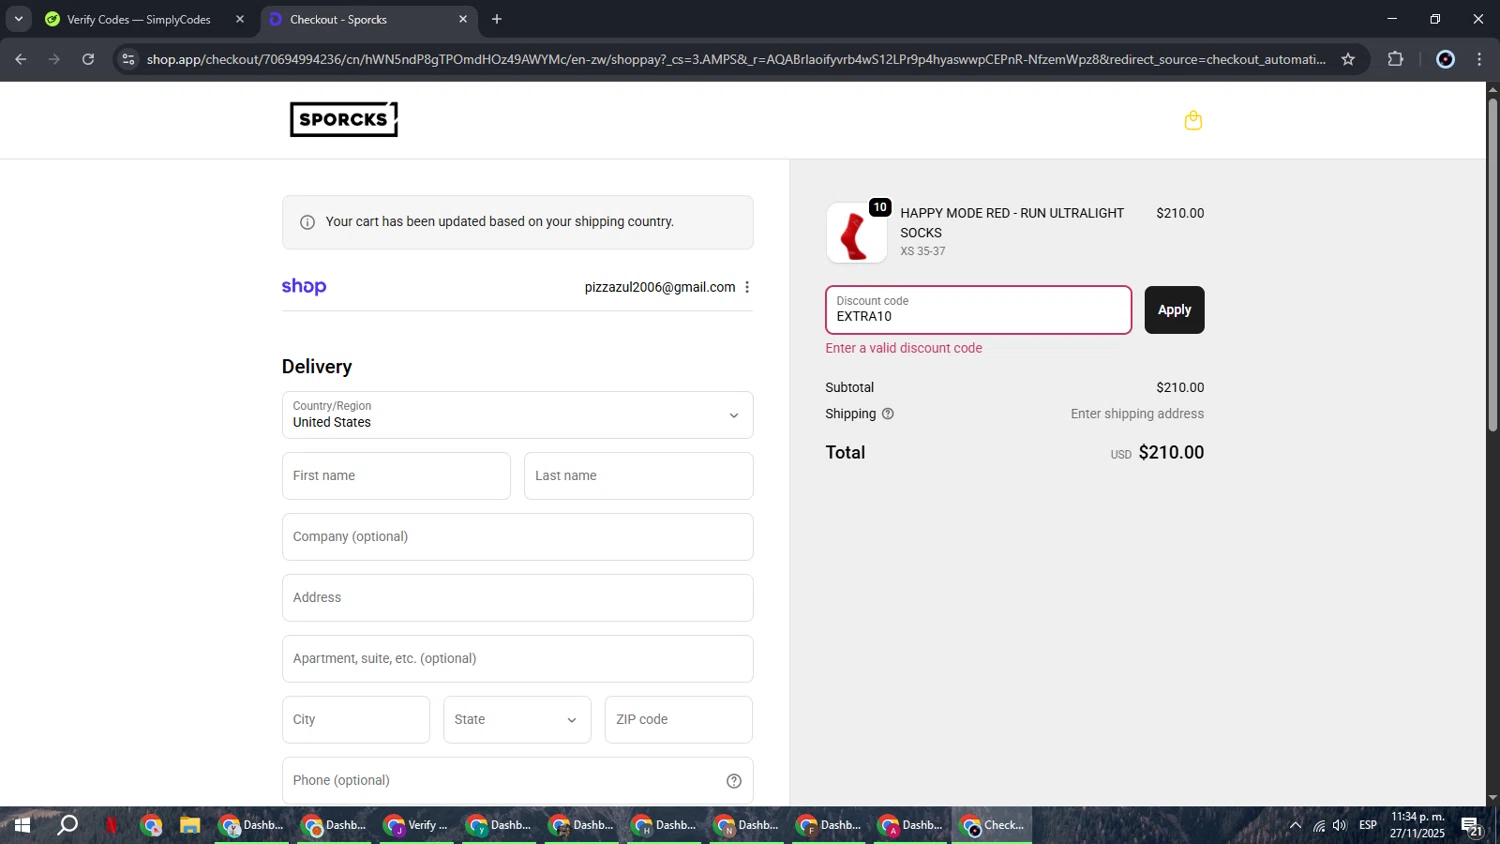Image resolution: width=1500 pixels, height=844 pixels.
Task: Open the taskbar clock and date
Action: pyautogui.click(x=1417, y=825)
